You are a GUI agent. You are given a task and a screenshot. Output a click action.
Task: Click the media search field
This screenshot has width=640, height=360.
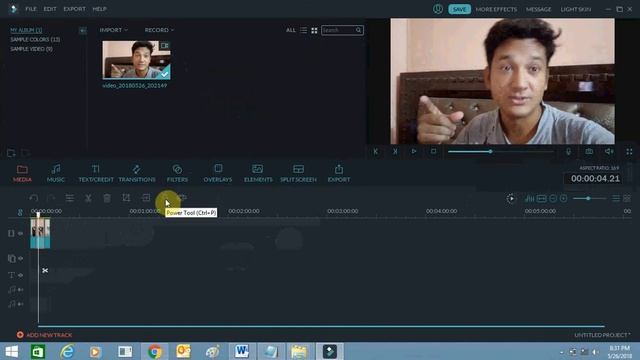[x=342, y=30]
